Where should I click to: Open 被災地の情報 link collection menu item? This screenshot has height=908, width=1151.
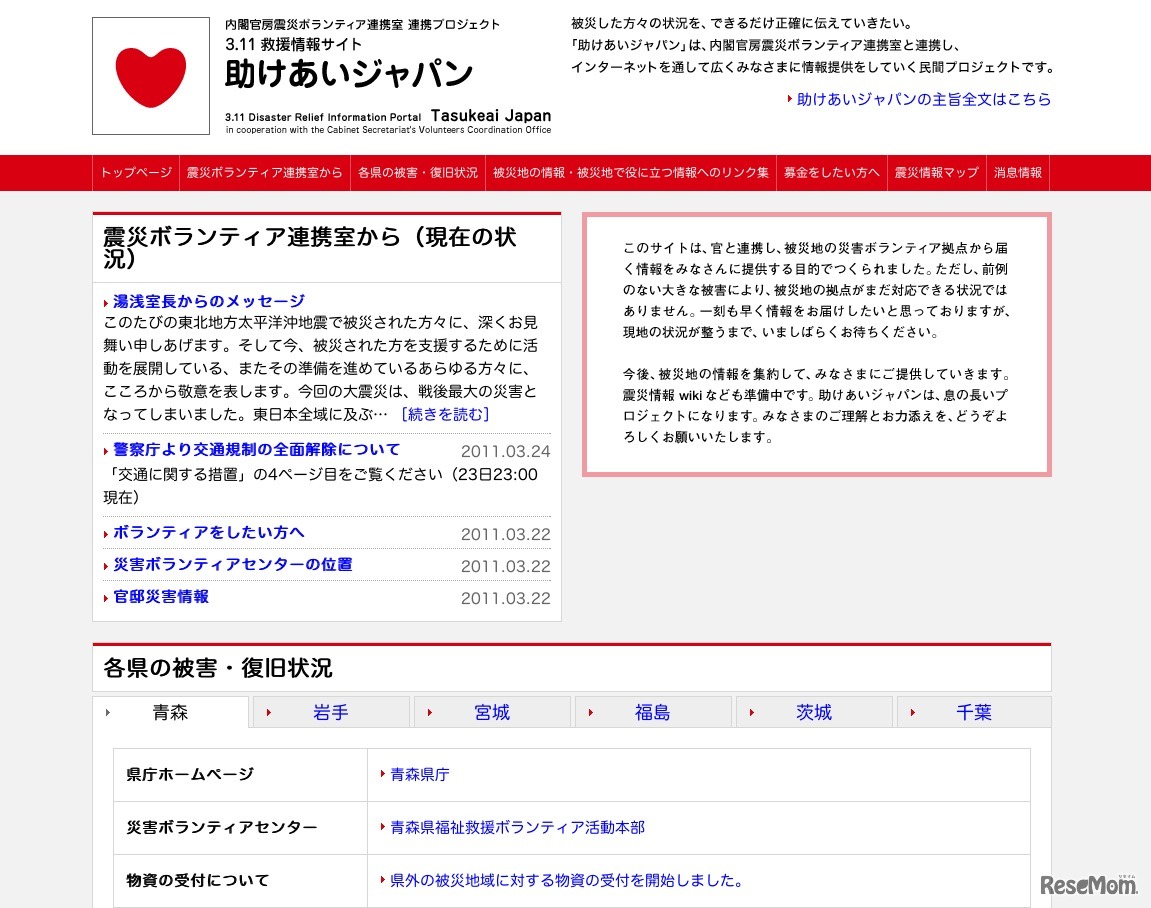pyautogui.click(x=631, y=172)
